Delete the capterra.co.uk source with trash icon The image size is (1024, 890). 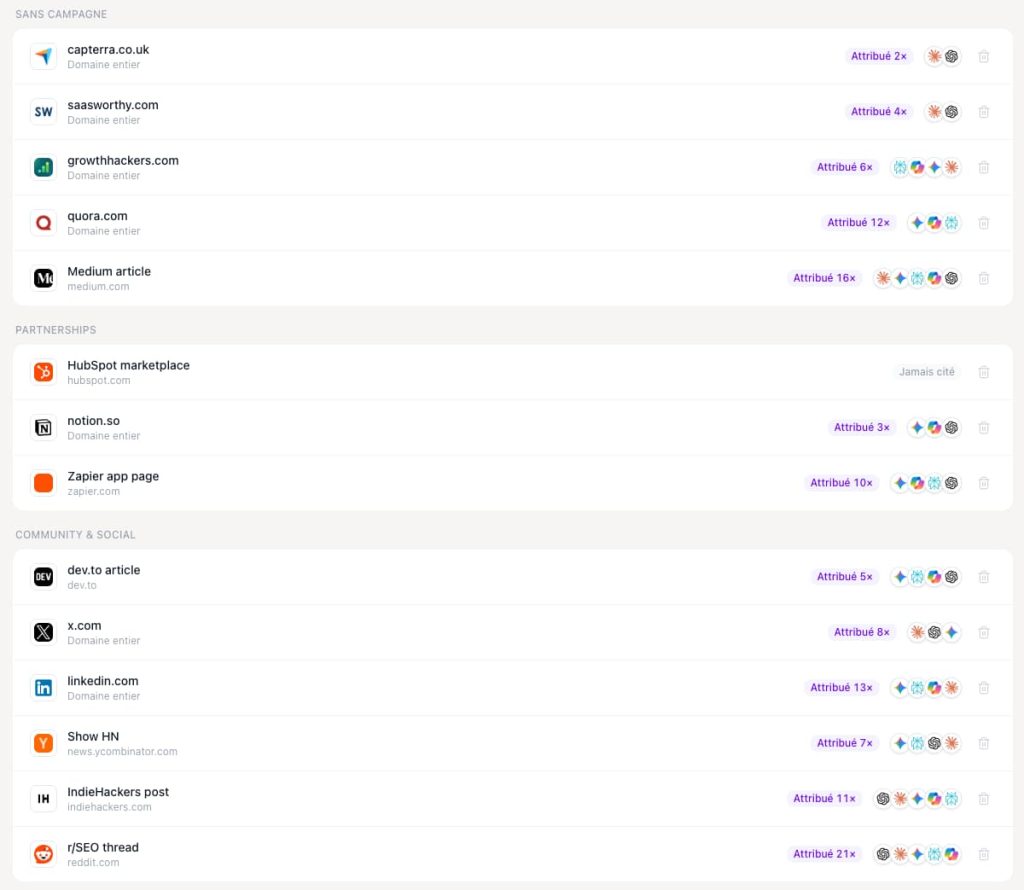984,57
